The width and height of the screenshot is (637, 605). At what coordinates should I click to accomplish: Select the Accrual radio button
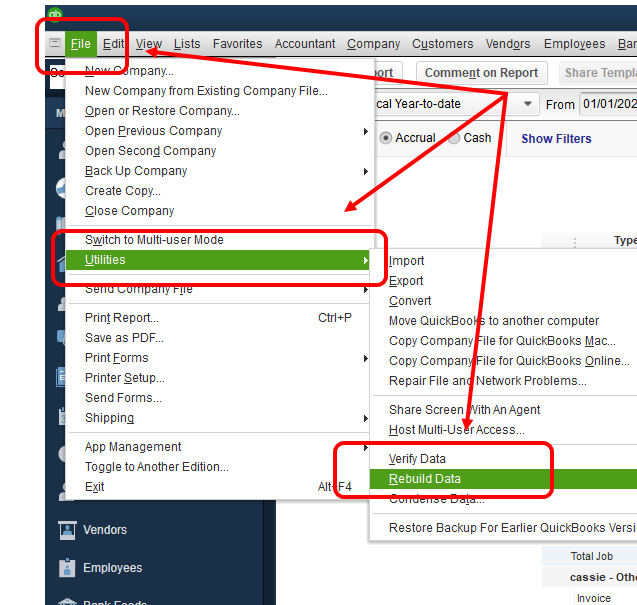(386, 138)
